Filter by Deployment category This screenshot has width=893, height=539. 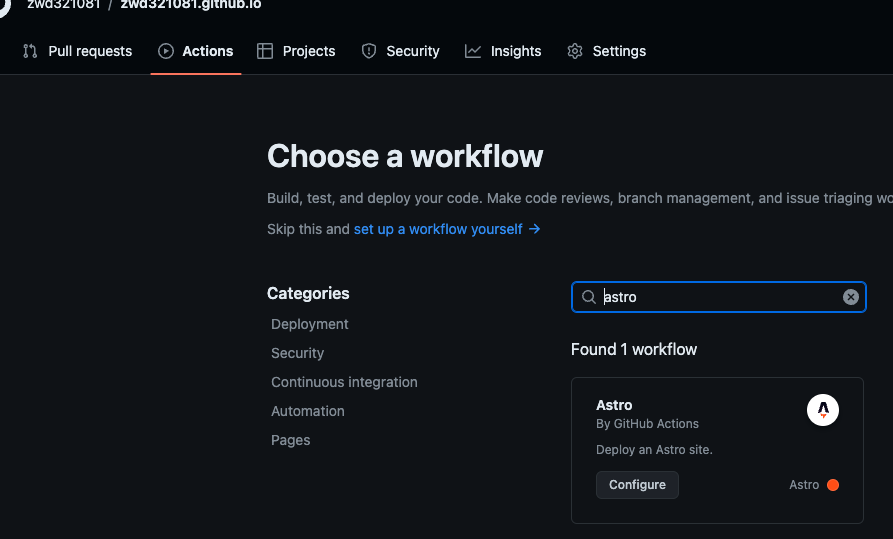coord(309,324)
